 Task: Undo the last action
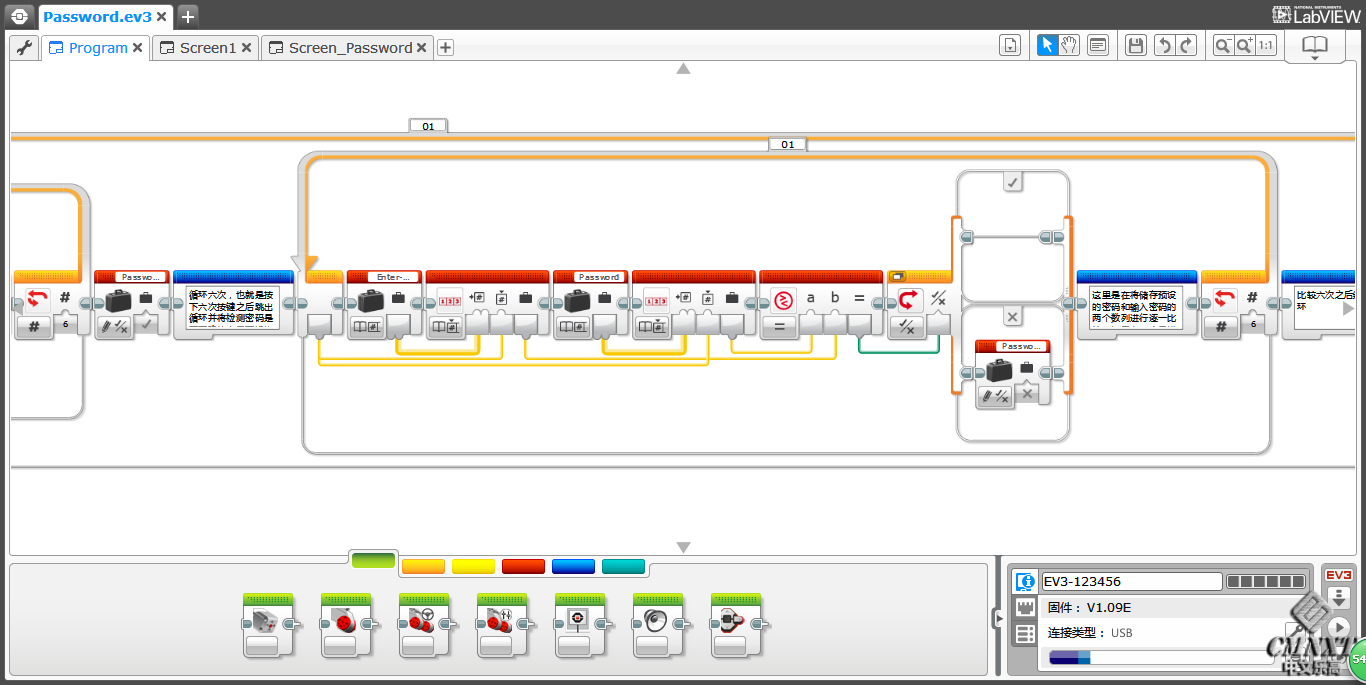click(1163, 45)
